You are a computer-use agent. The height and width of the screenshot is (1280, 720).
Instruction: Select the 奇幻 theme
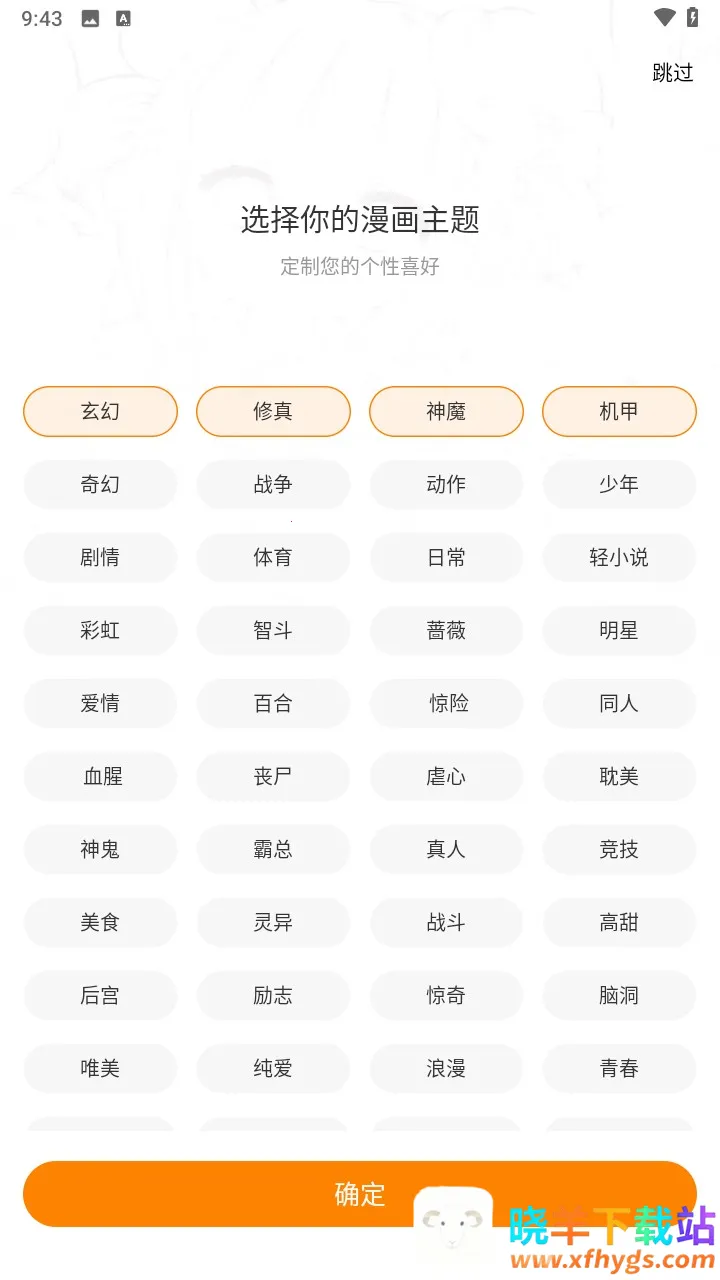click(100, 484)
